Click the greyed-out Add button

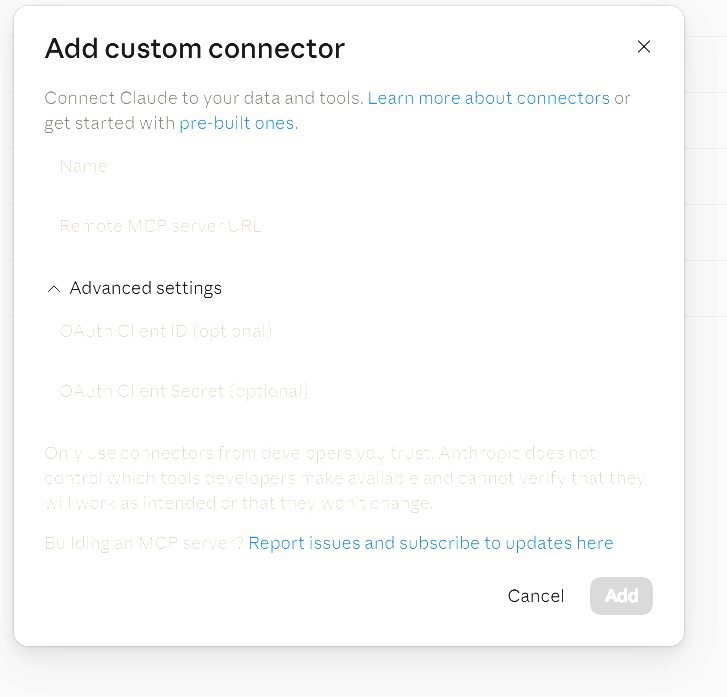[621, 596]
